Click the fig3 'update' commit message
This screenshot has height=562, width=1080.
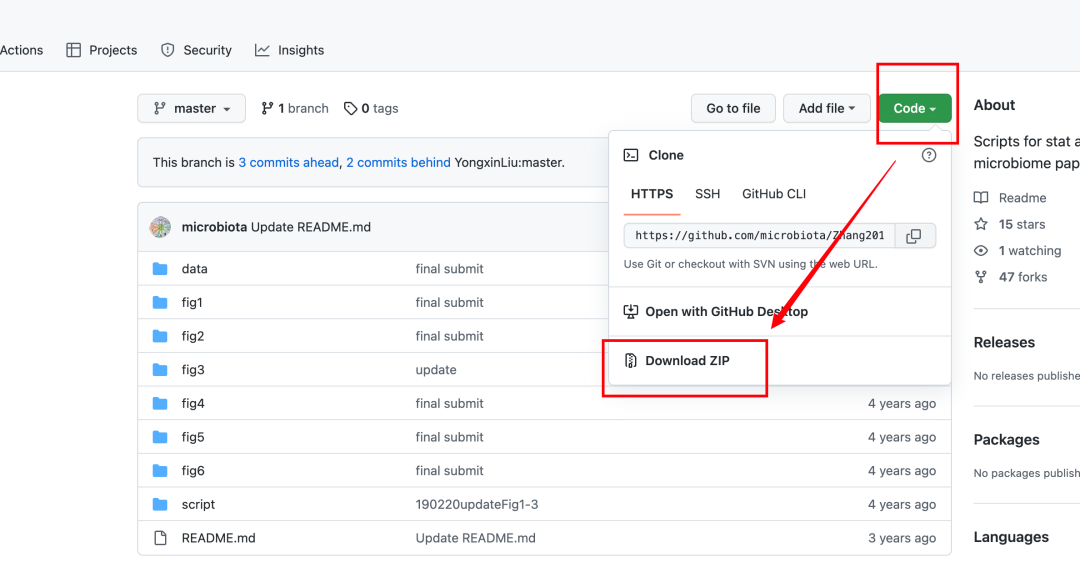[x=436, y=370]
